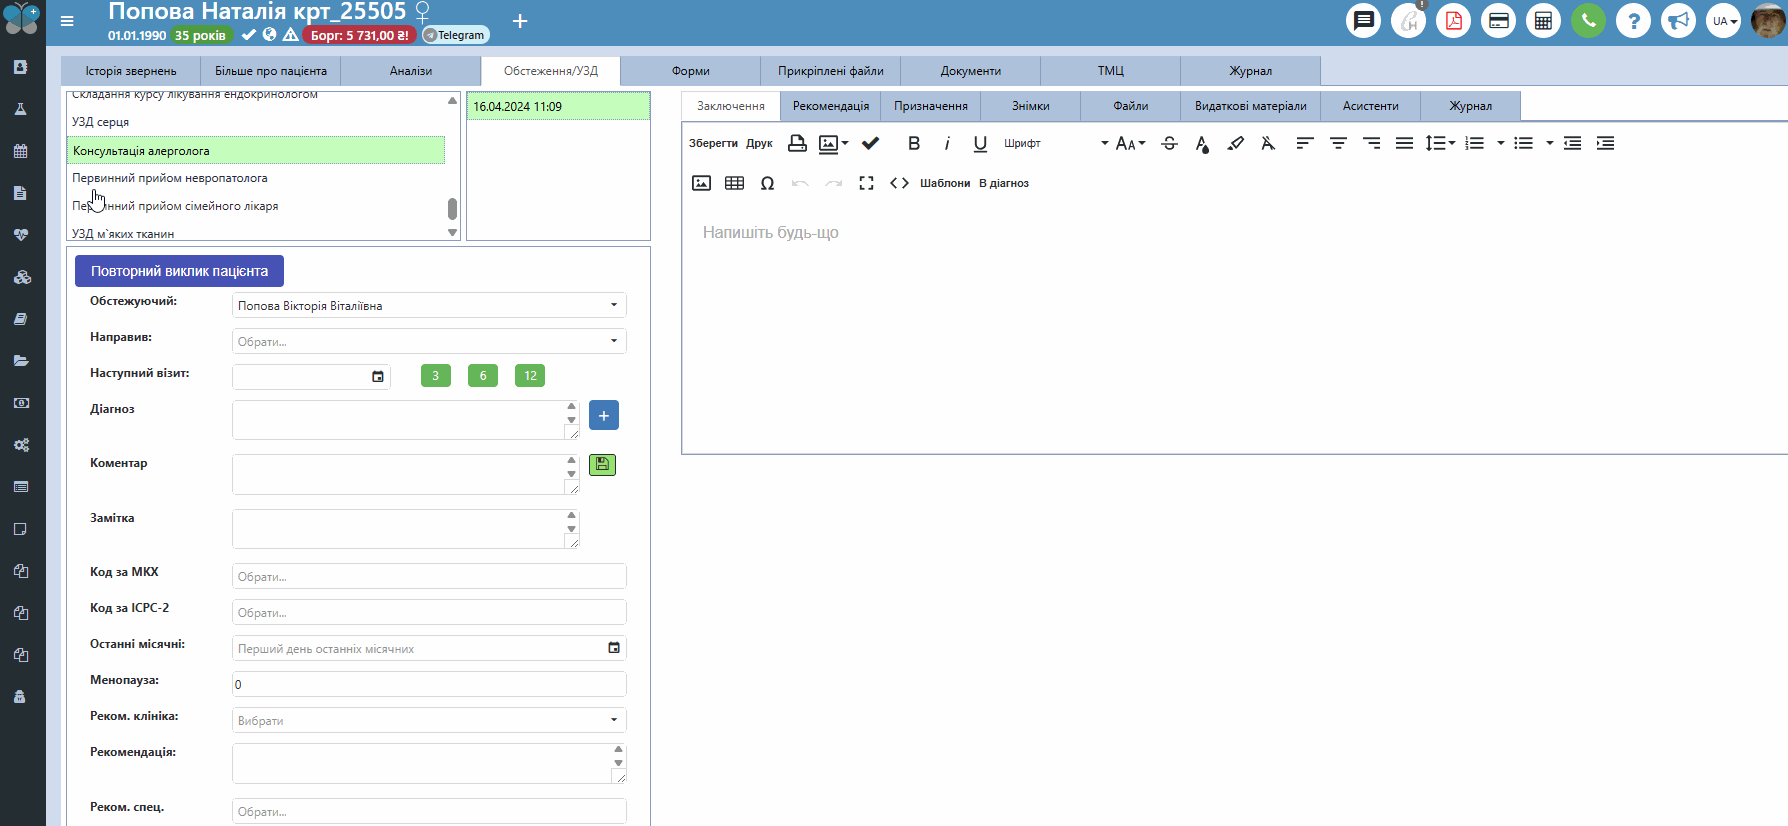Open the line height dropdown
1788x826 pixels.
point(1440,143)
